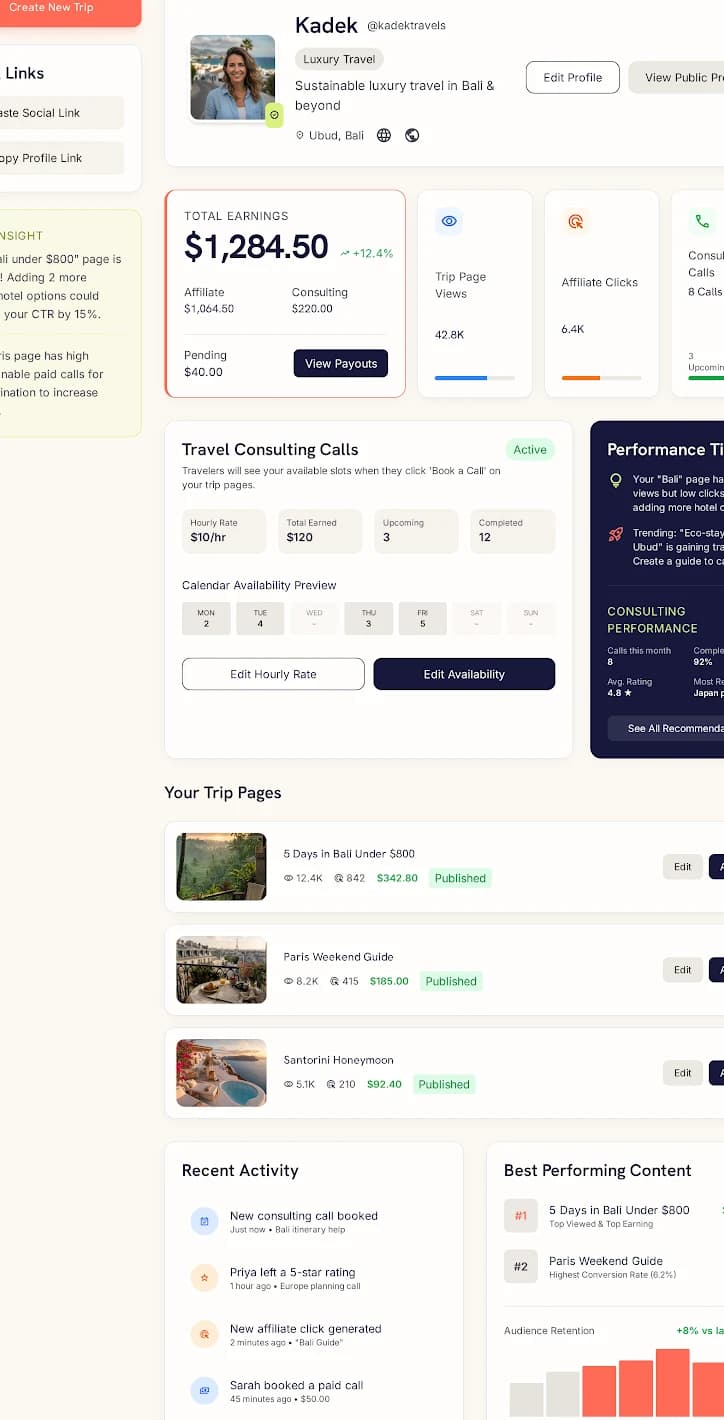The height and width of the screenshot is (1420, 724).
Task: Select Tuesday slot in availability preview
Action: click(260, 619)
